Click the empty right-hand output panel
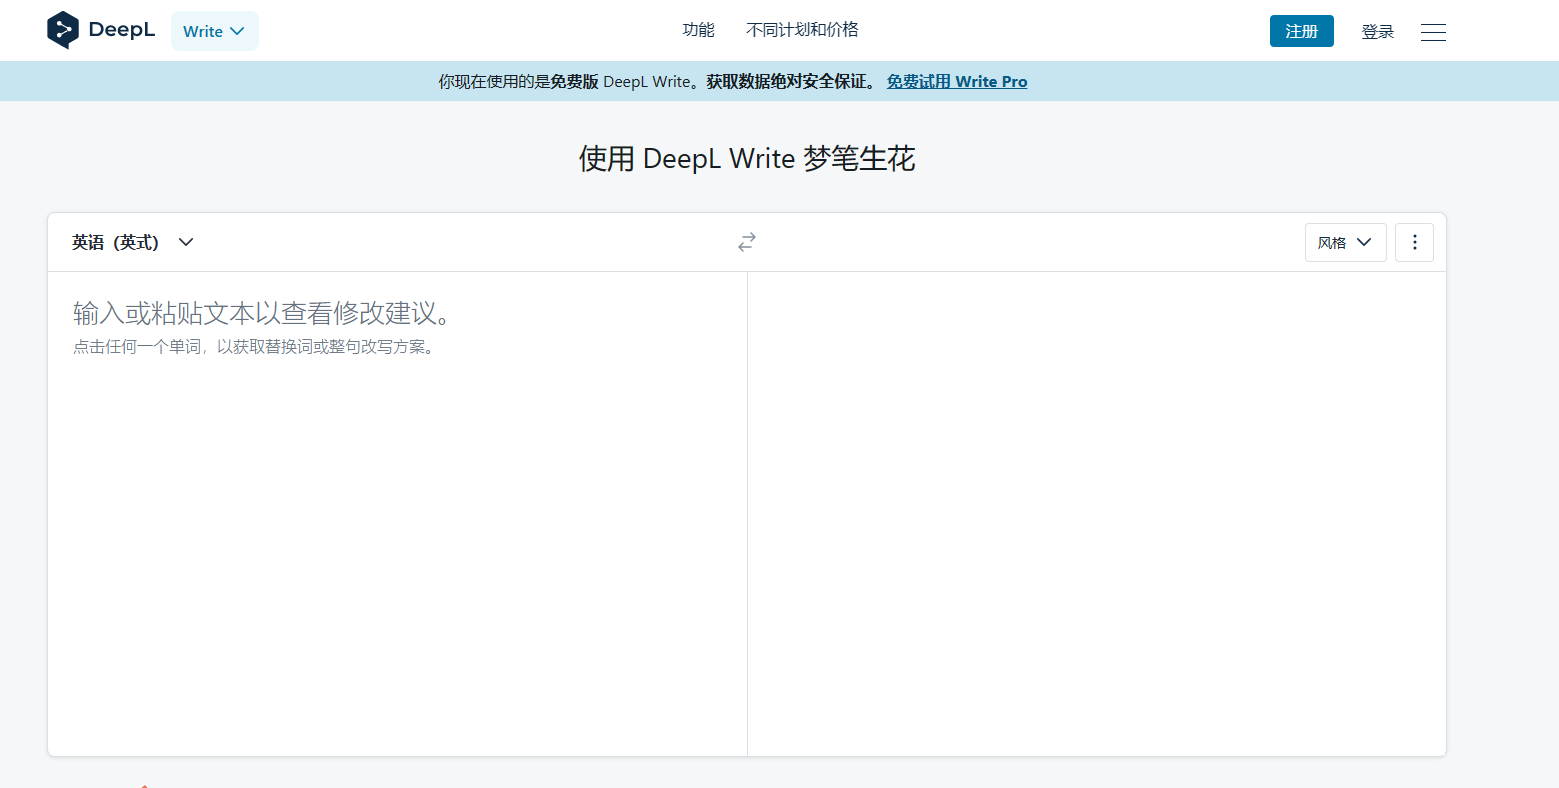The width and height of the screenshot is (1559, 788). (x=1096, y=500)
